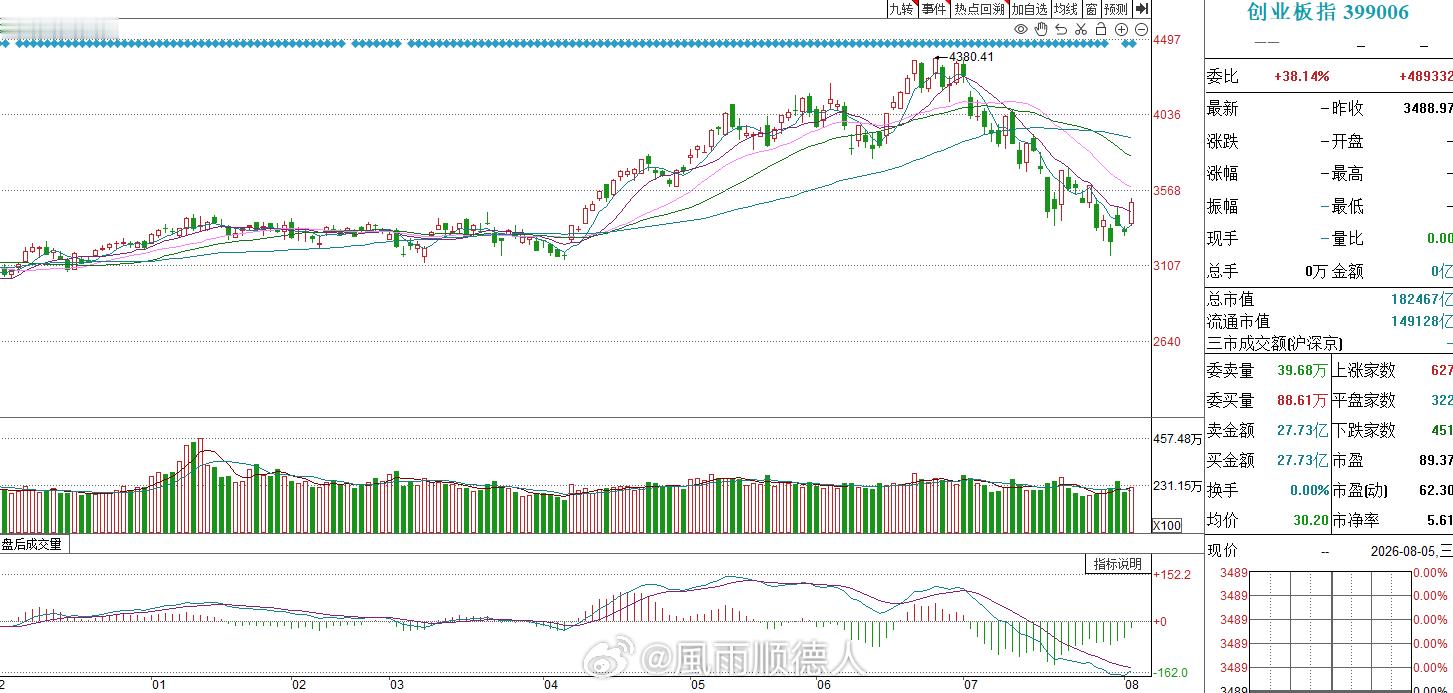Click the 总市值 row label
Screen dimensions: 1453x693
[x=1230, y=298]
